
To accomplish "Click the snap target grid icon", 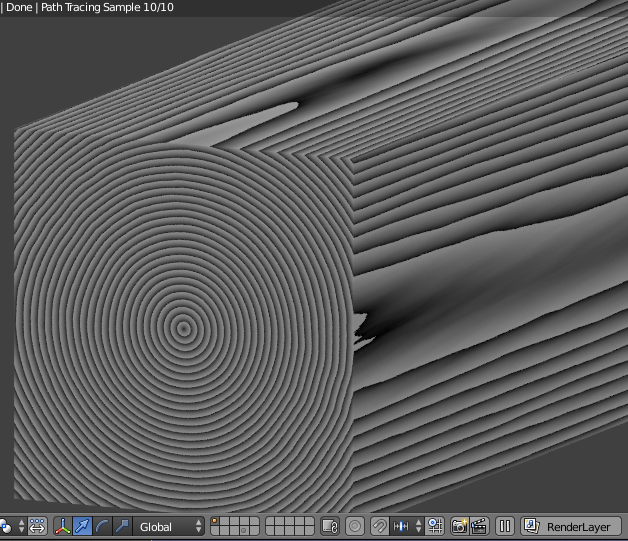I will (435, 526).
